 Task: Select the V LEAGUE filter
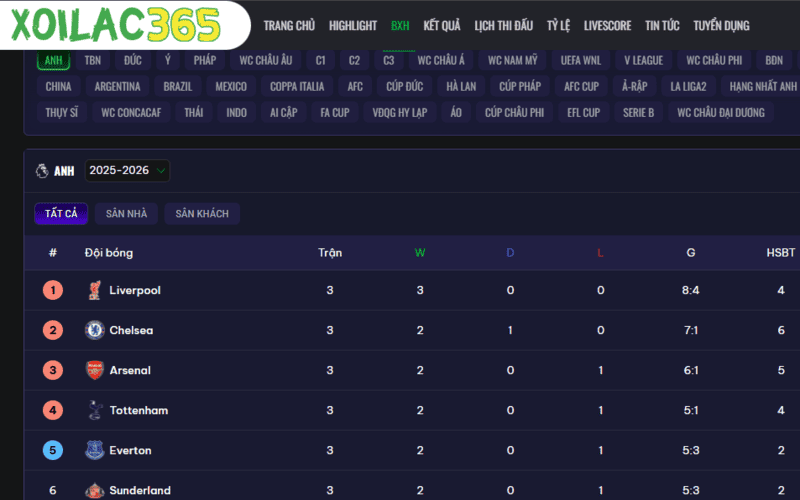(x=643, y=60)
